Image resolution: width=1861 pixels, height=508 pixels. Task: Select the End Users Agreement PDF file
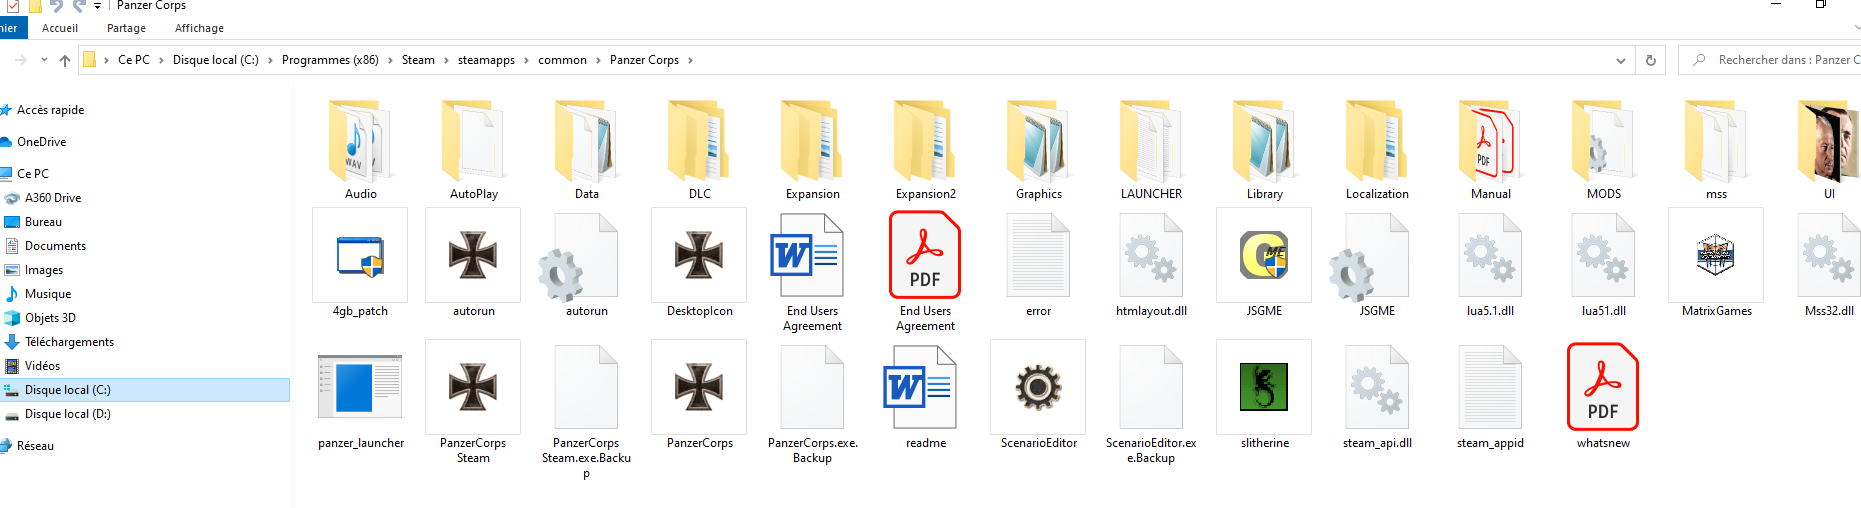(x=925, y=272)
